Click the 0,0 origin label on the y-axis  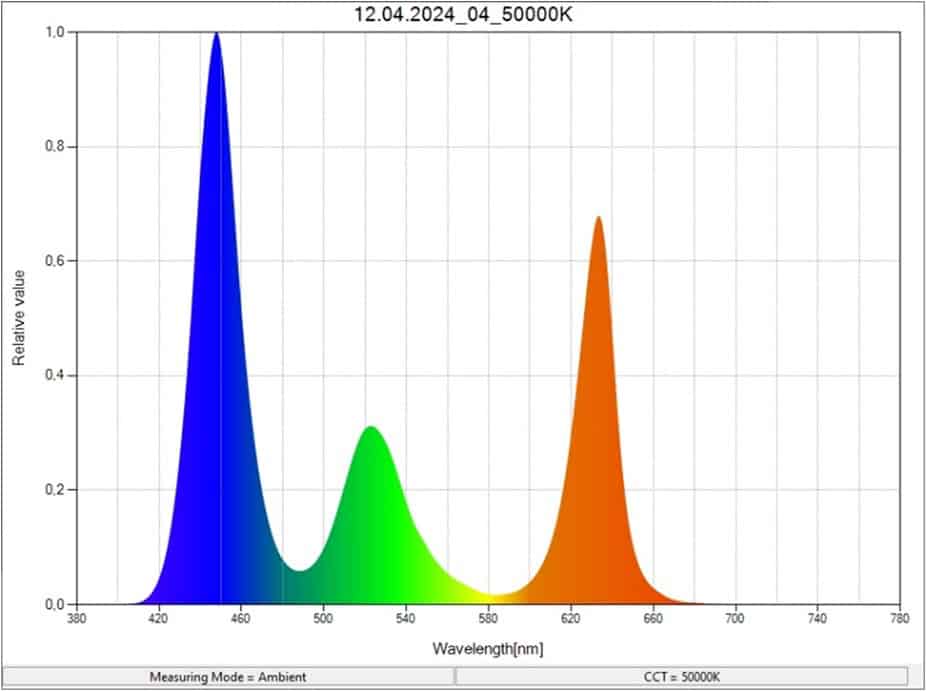[56, 604]
